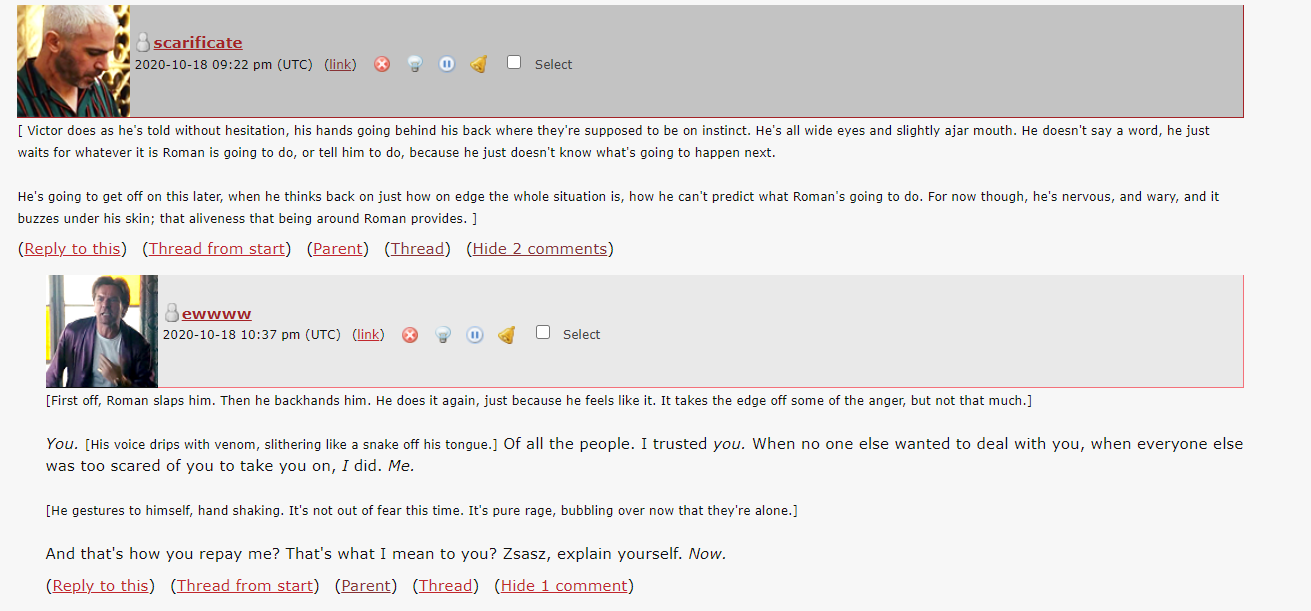Track ewwww's comment using the bell icon

[x=507, y=334]
